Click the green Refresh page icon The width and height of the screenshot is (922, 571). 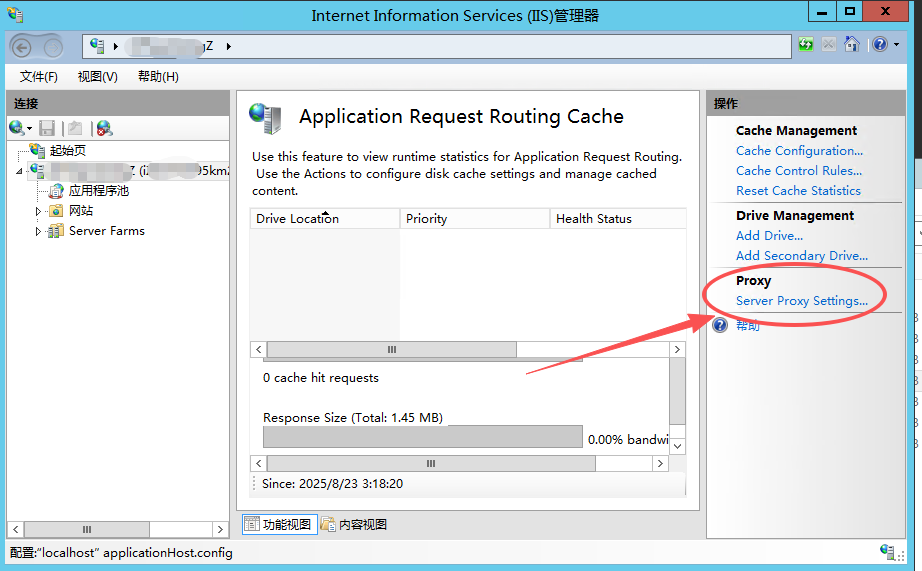point(806,44)
